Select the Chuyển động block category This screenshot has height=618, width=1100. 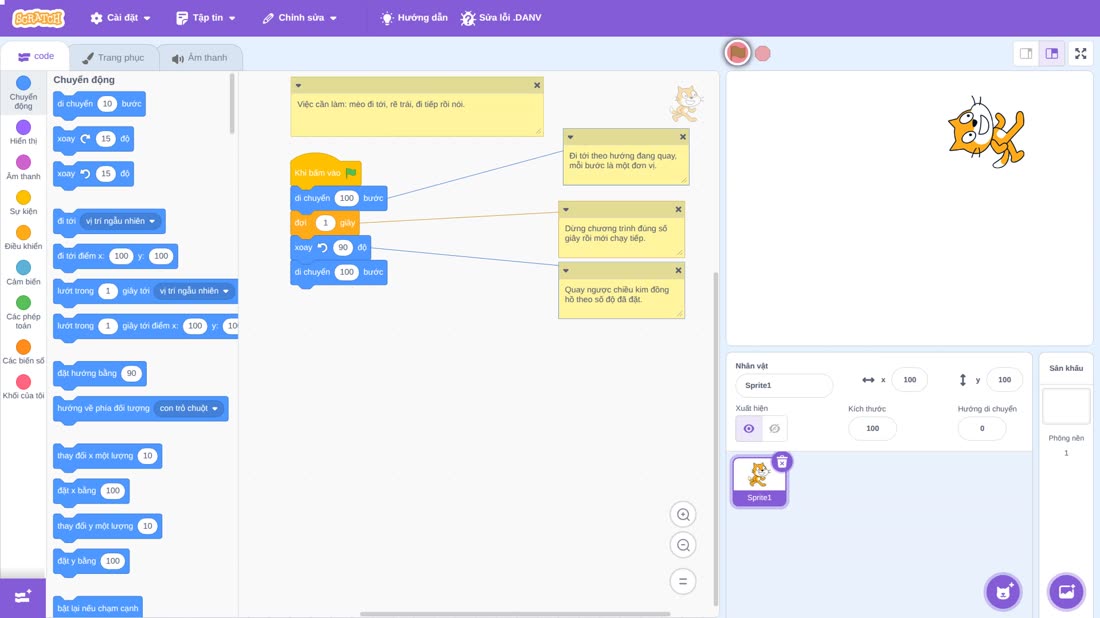23,93
